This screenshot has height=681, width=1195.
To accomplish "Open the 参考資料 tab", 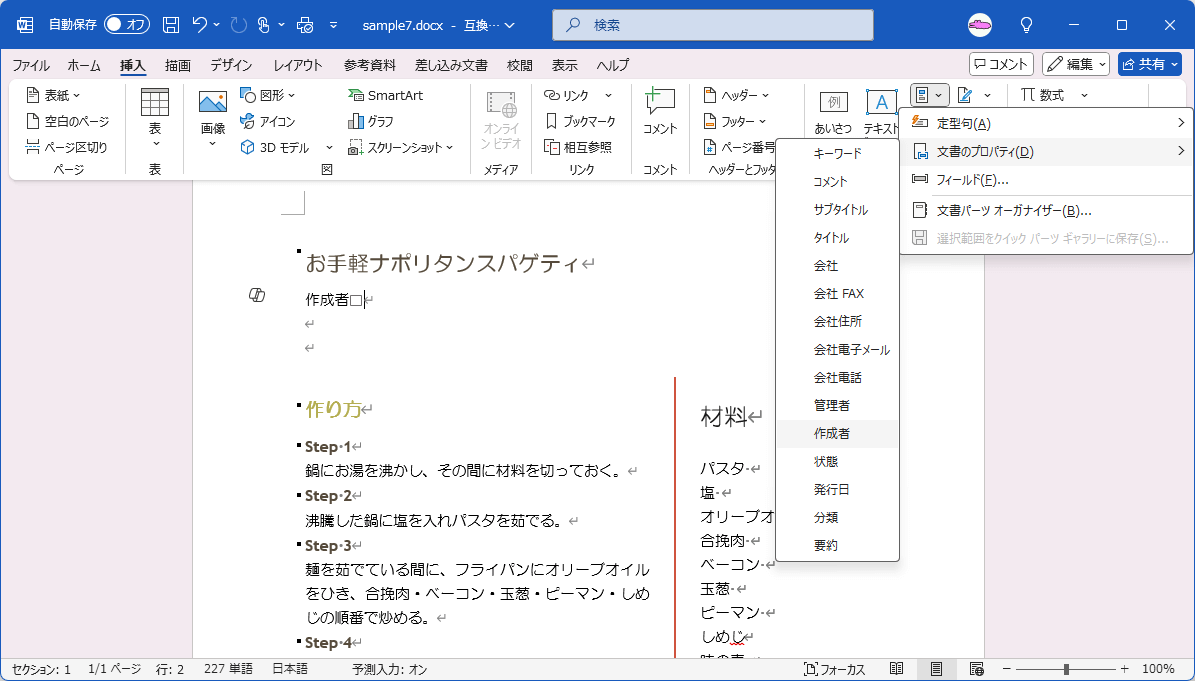I will click(x=370, y=66).
